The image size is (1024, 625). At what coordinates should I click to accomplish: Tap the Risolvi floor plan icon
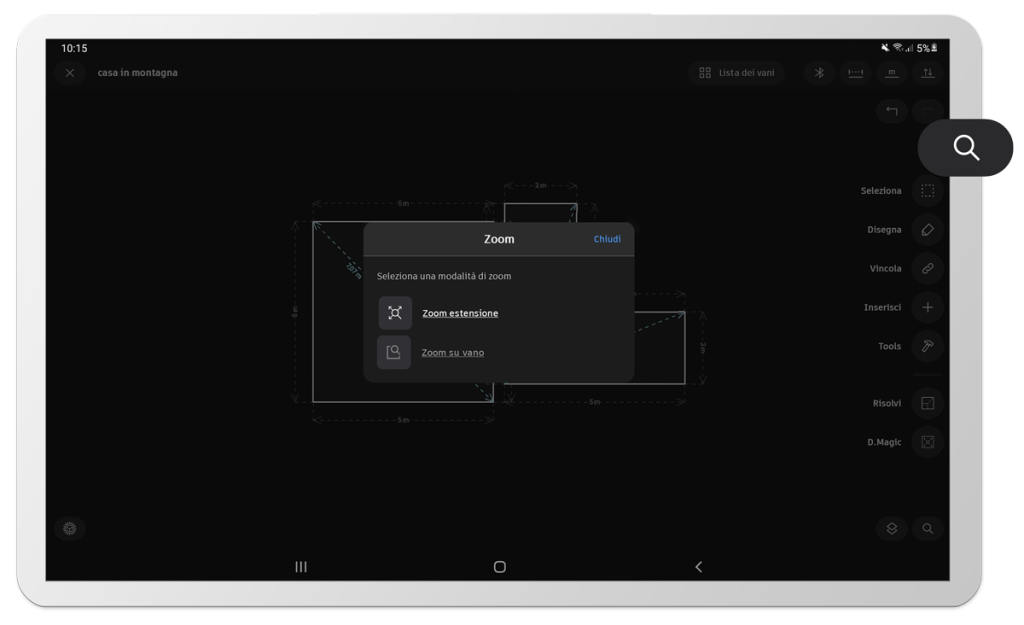pyautogui.click(x=927, y=403)
